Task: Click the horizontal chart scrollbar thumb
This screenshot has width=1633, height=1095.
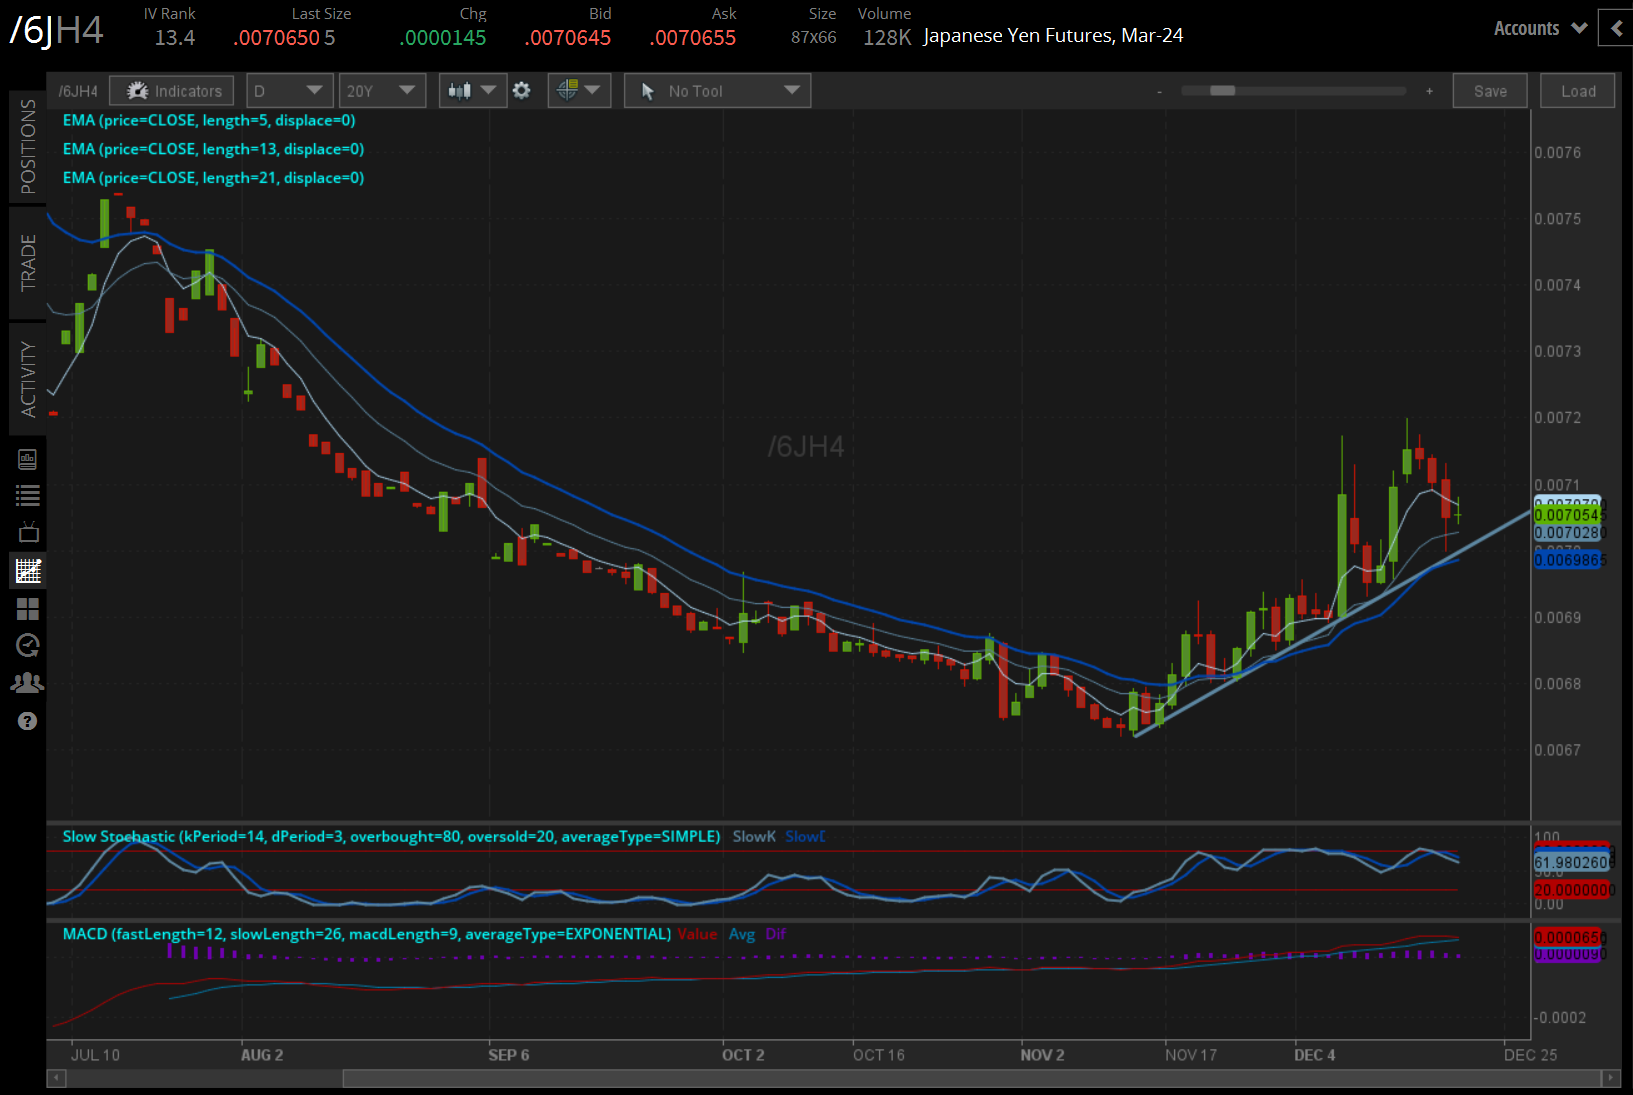Action: 970,1078
